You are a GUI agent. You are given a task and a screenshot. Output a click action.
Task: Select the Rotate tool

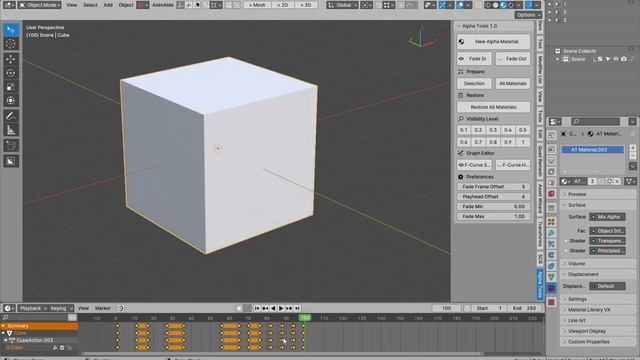tap(11, 73)
